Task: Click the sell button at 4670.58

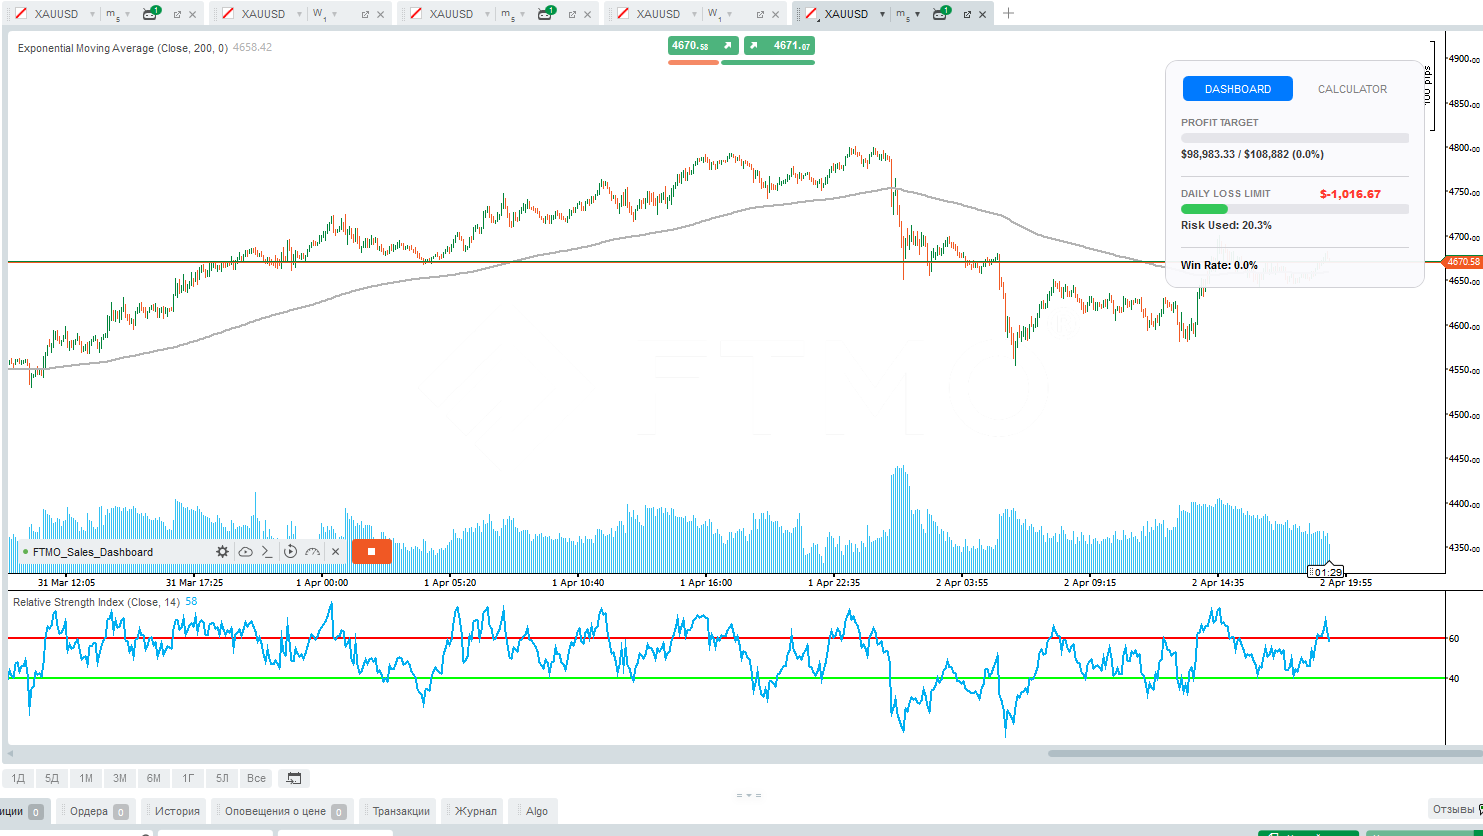Action: point(703,46)
